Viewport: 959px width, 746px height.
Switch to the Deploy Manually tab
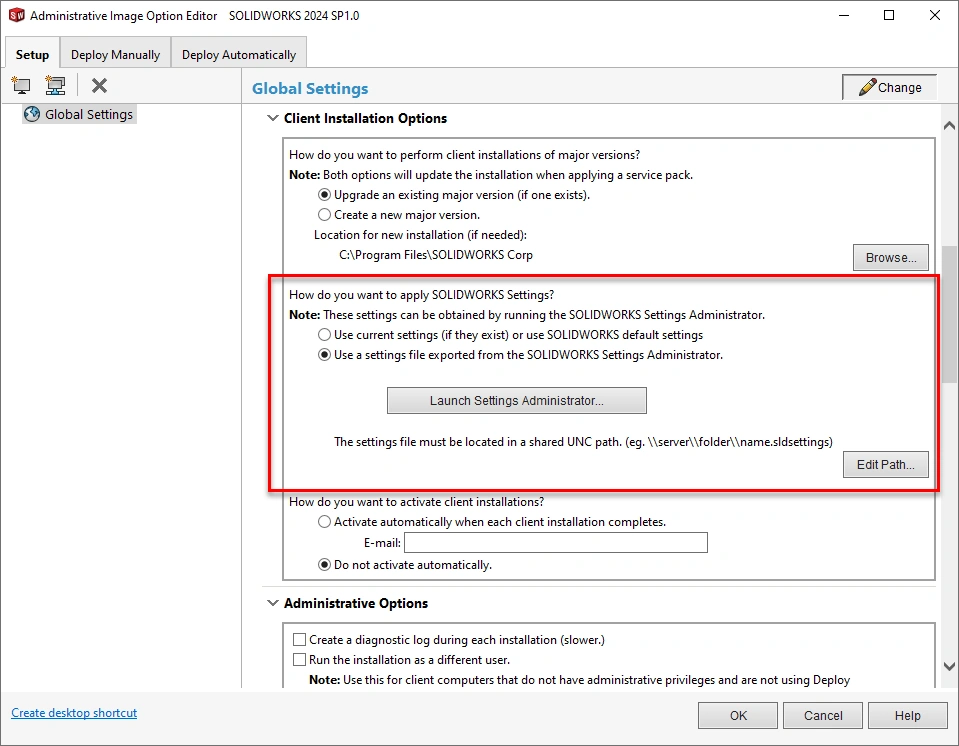(115, 55)
